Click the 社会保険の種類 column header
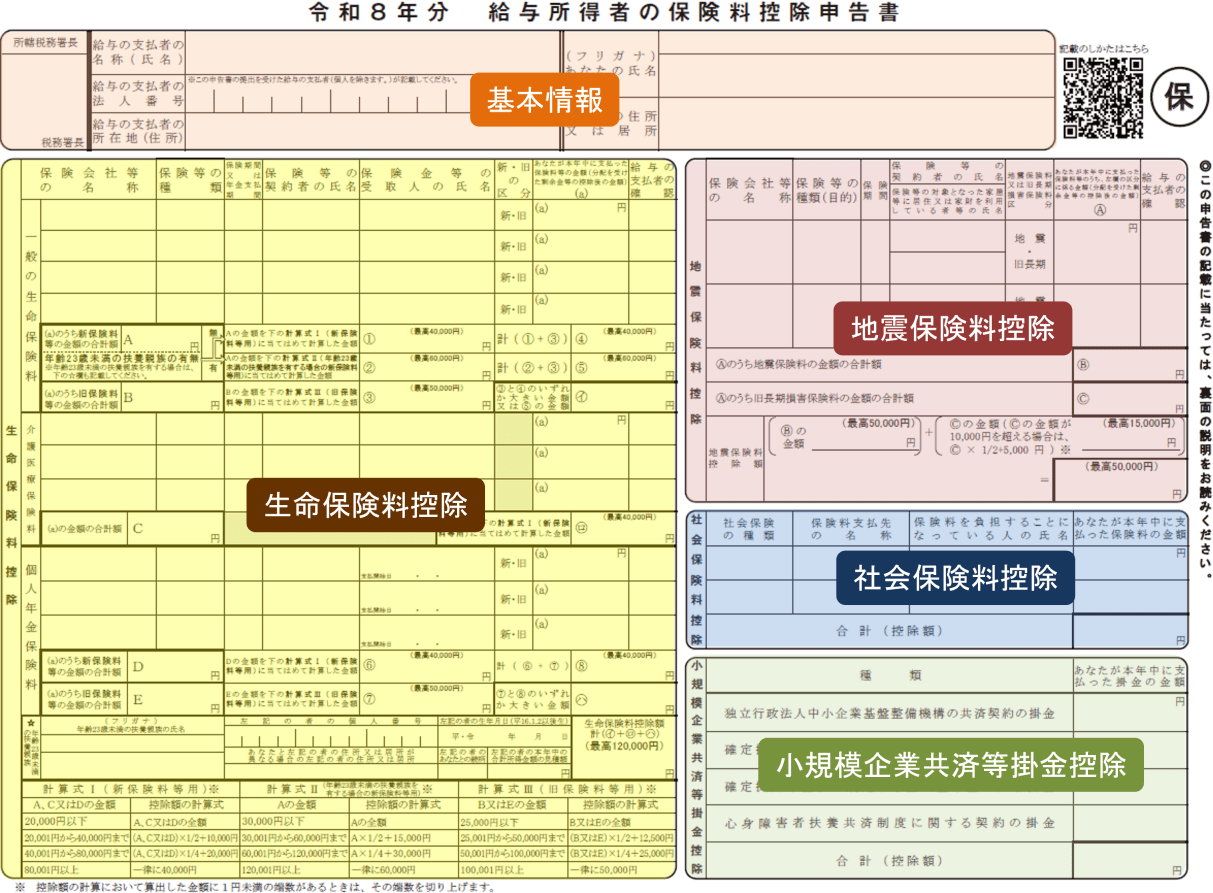The height and width of the screenshot is (893, 1213). pos(748,529)
